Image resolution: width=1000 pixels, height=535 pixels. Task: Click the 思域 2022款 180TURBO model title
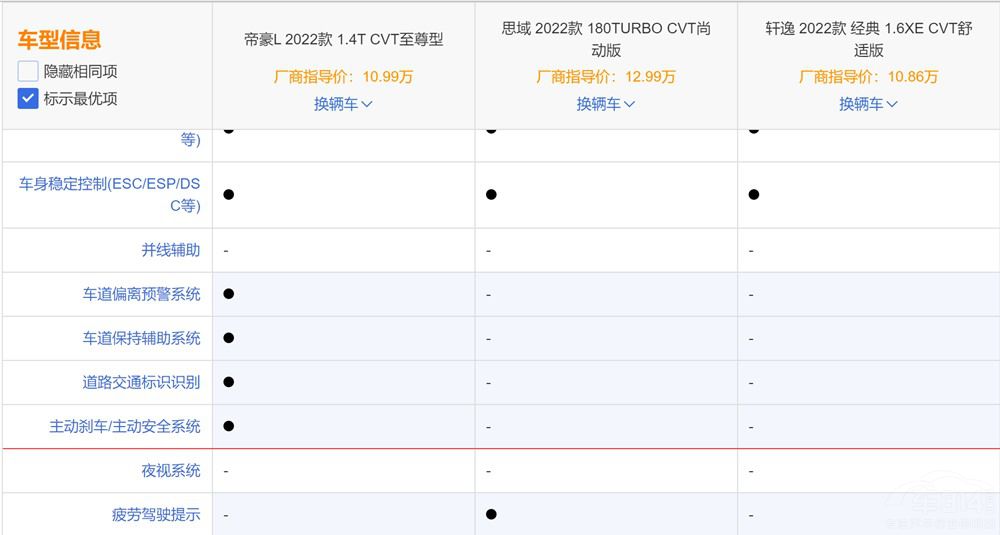[x=606, y=39]
